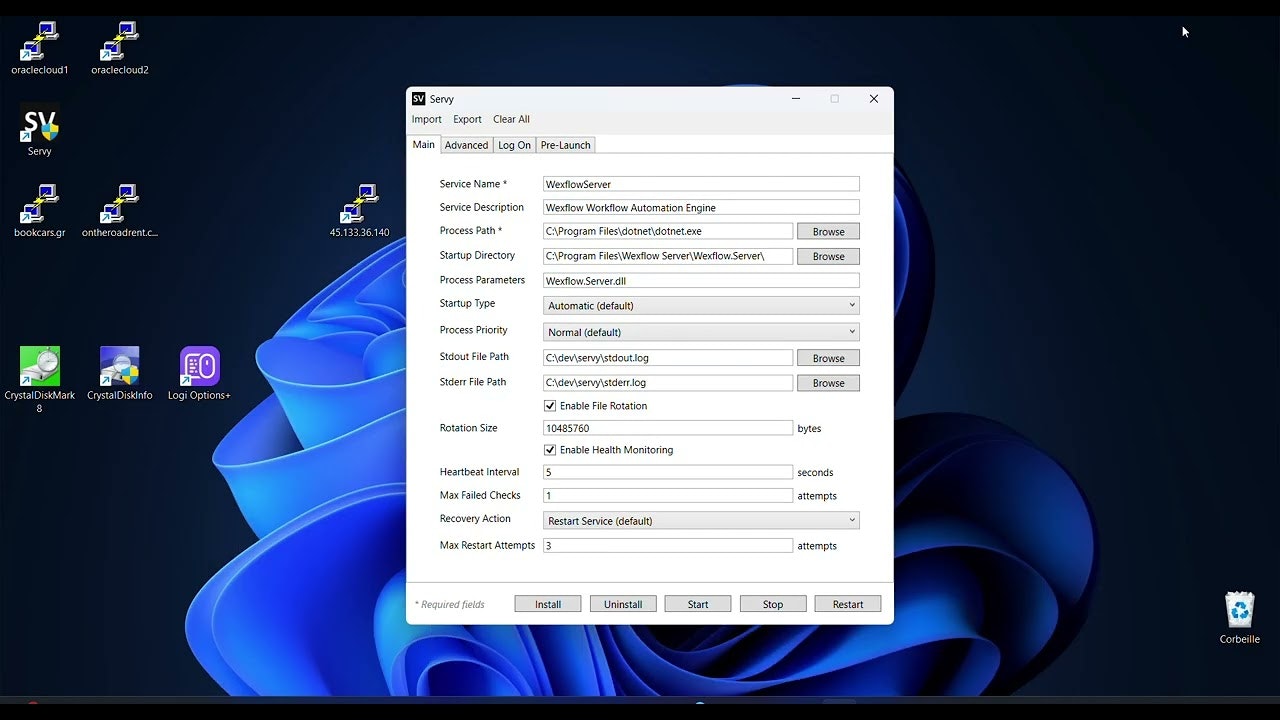Click the Startup Directory text field
Viewport: 1280px width, 720px height.
pos(668,256)
